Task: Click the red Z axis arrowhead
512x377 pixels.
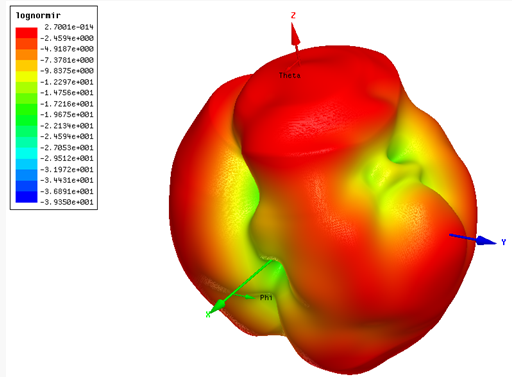Action: click(x=295, y=34)
